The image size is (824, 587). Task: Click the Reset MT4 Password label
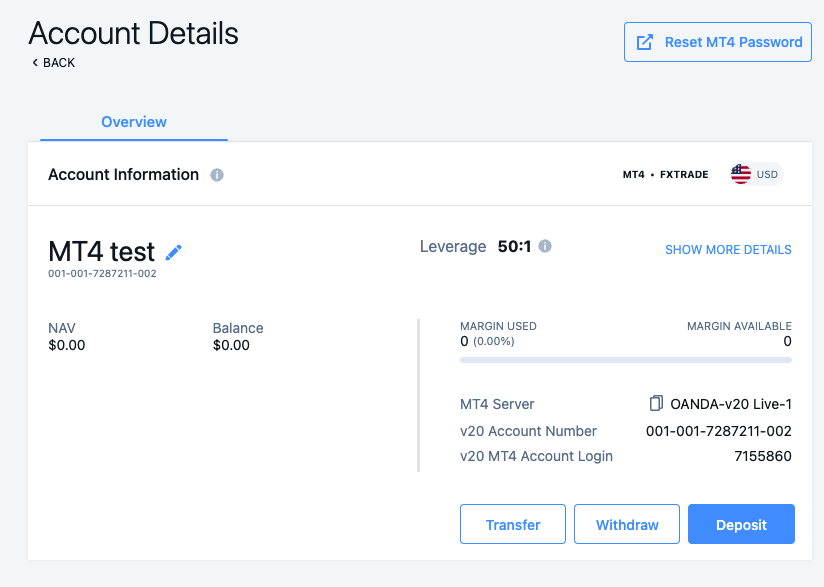tap(734, 42)
